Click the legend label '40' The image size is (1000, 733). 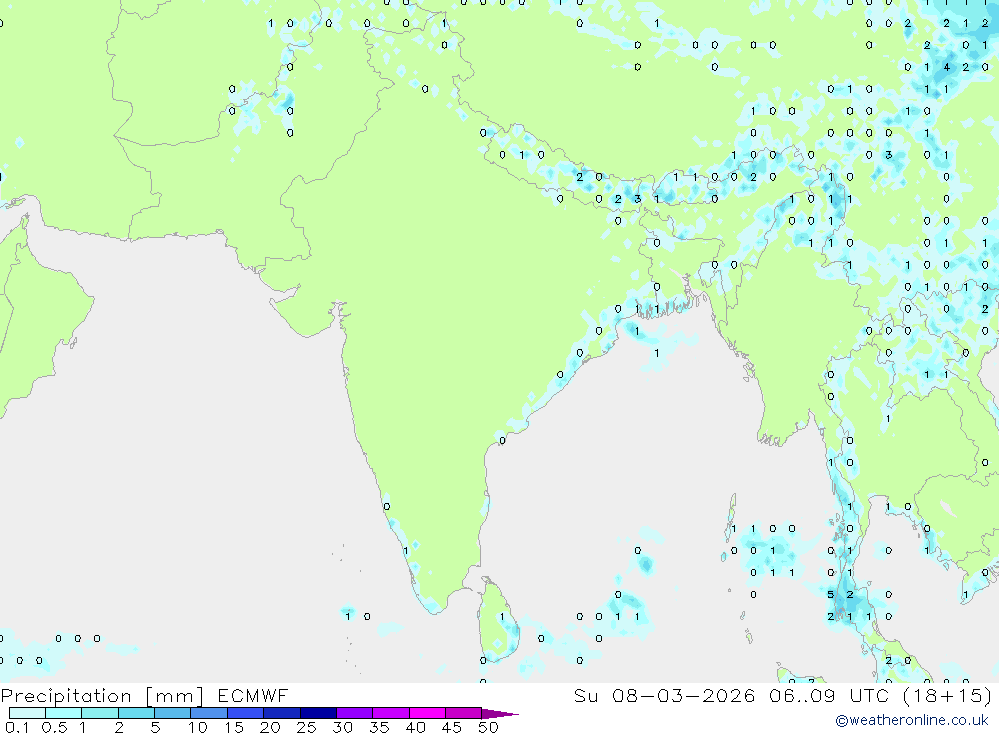click(x=415, y=727)
